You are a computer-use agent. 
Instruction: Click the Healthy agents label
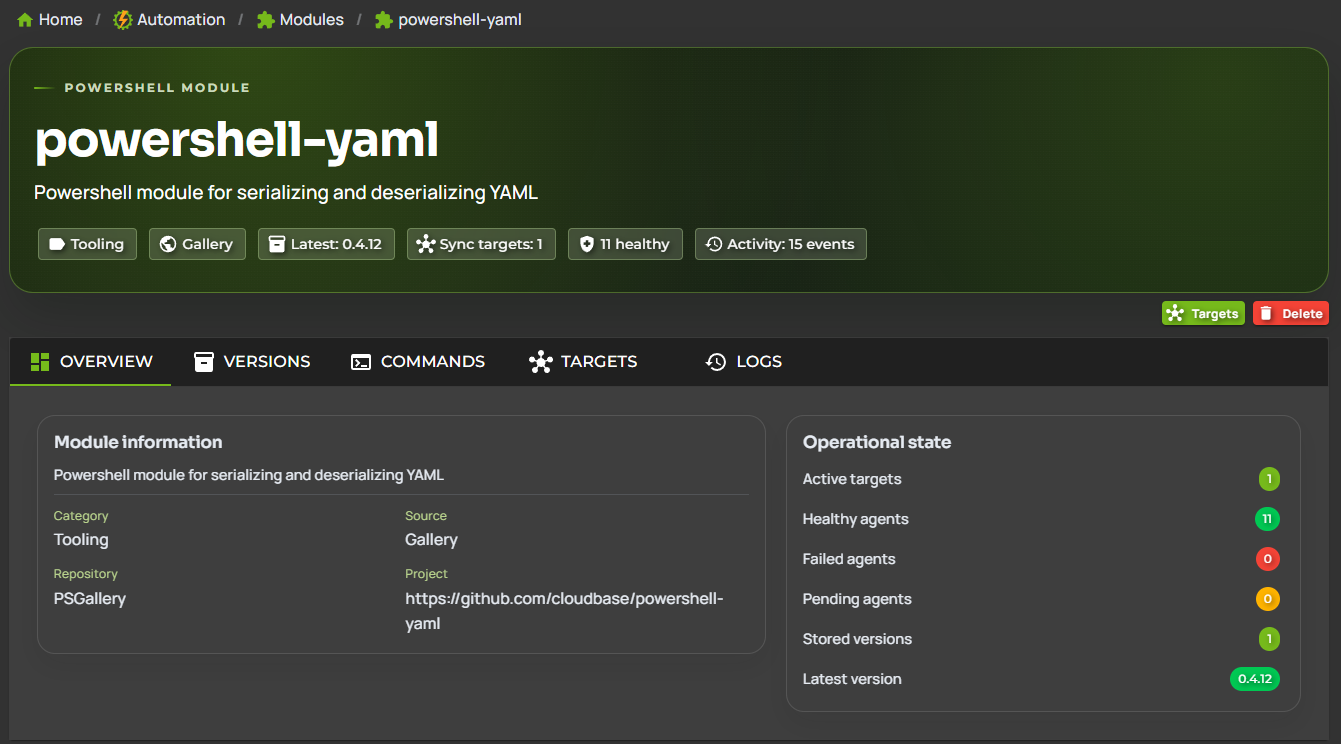point(856,519)
